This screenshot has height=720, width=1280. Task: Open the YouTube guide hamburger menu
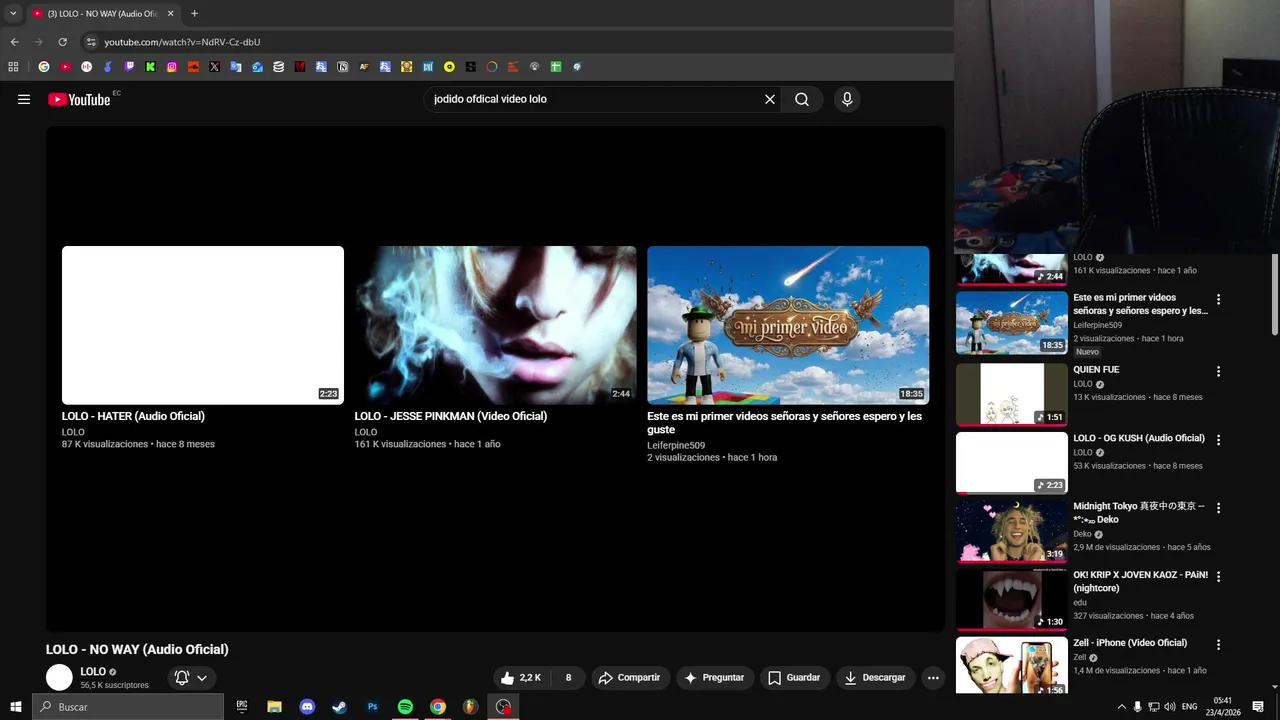24,99
